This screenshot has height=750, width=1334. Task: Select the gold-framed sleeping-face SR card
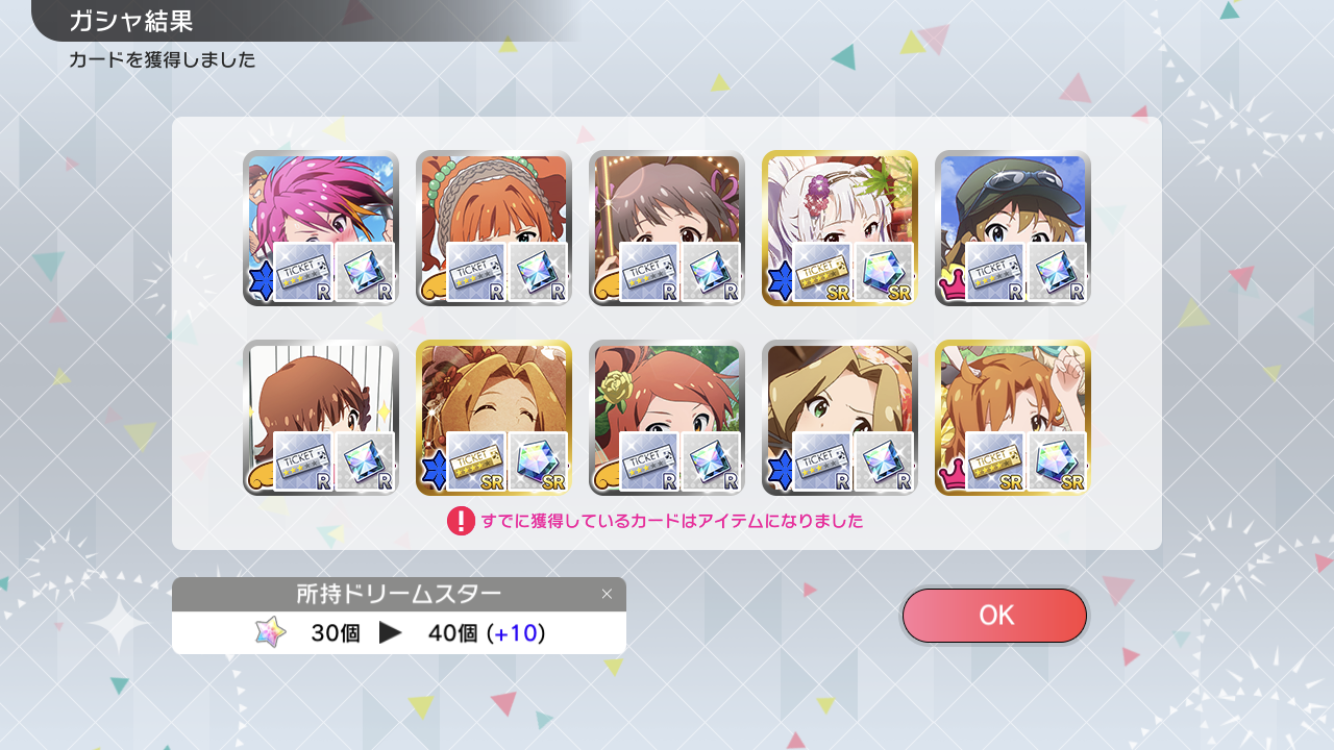[494, 418]
